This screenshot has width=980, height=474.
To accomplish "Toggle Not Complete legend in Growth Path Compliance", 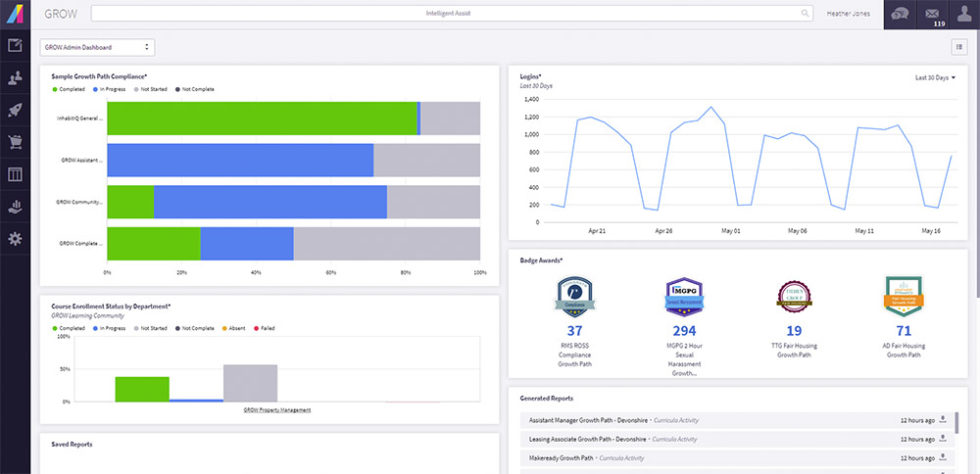I will [194, 89].
